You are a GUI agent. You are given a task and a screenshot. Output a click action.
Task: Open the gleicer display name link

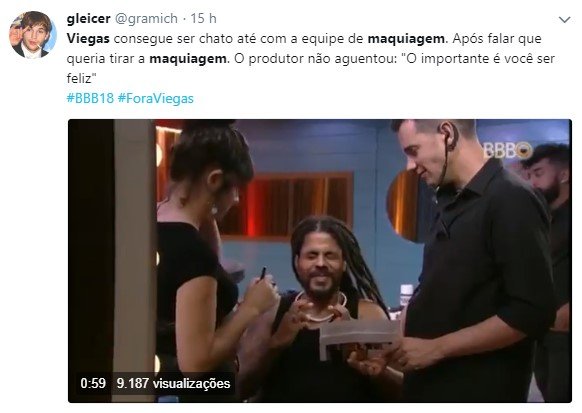[88, 18]
